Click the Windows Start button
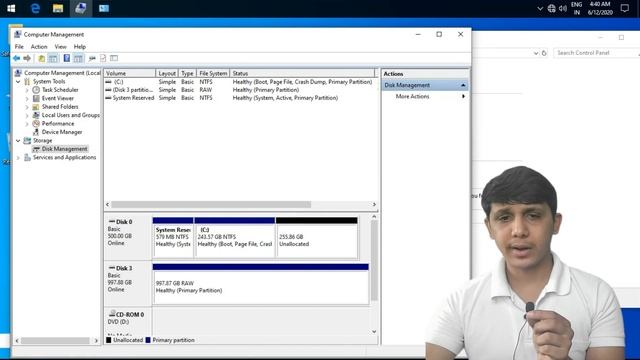This screenshot has width=640, height=360. coord(11,8)
